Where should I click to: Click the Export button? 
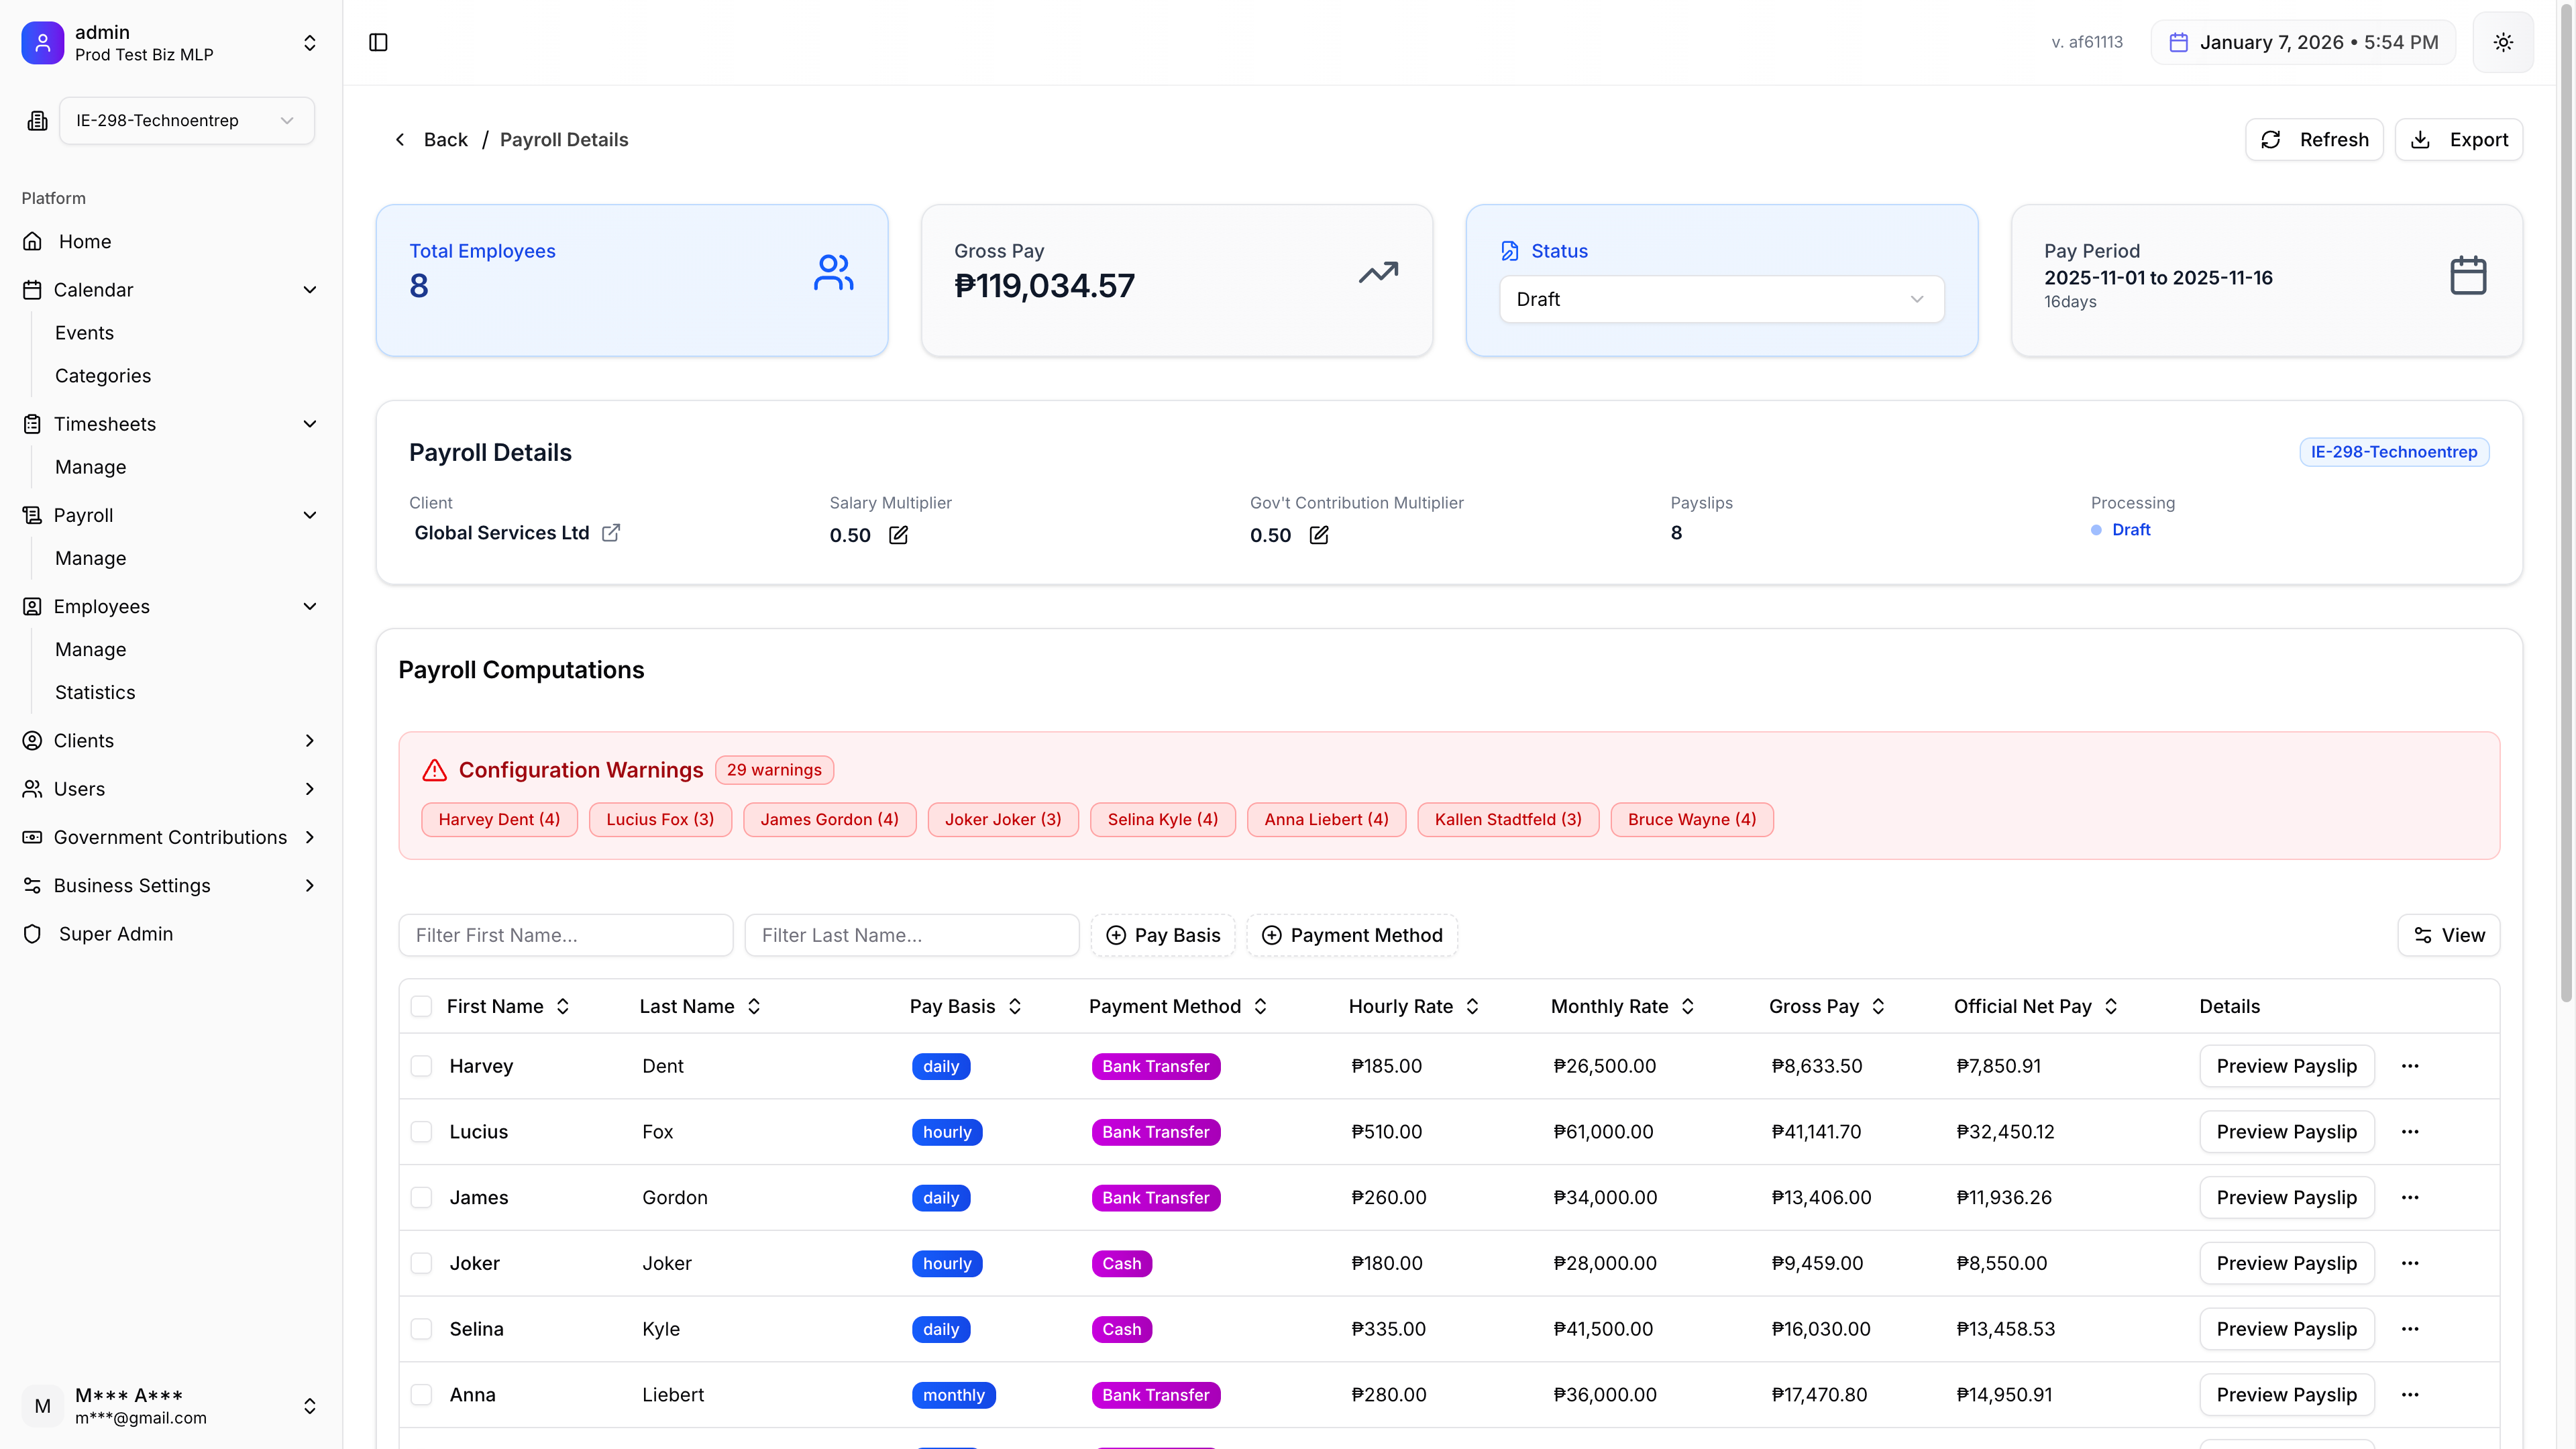(x=2458, y=140)
